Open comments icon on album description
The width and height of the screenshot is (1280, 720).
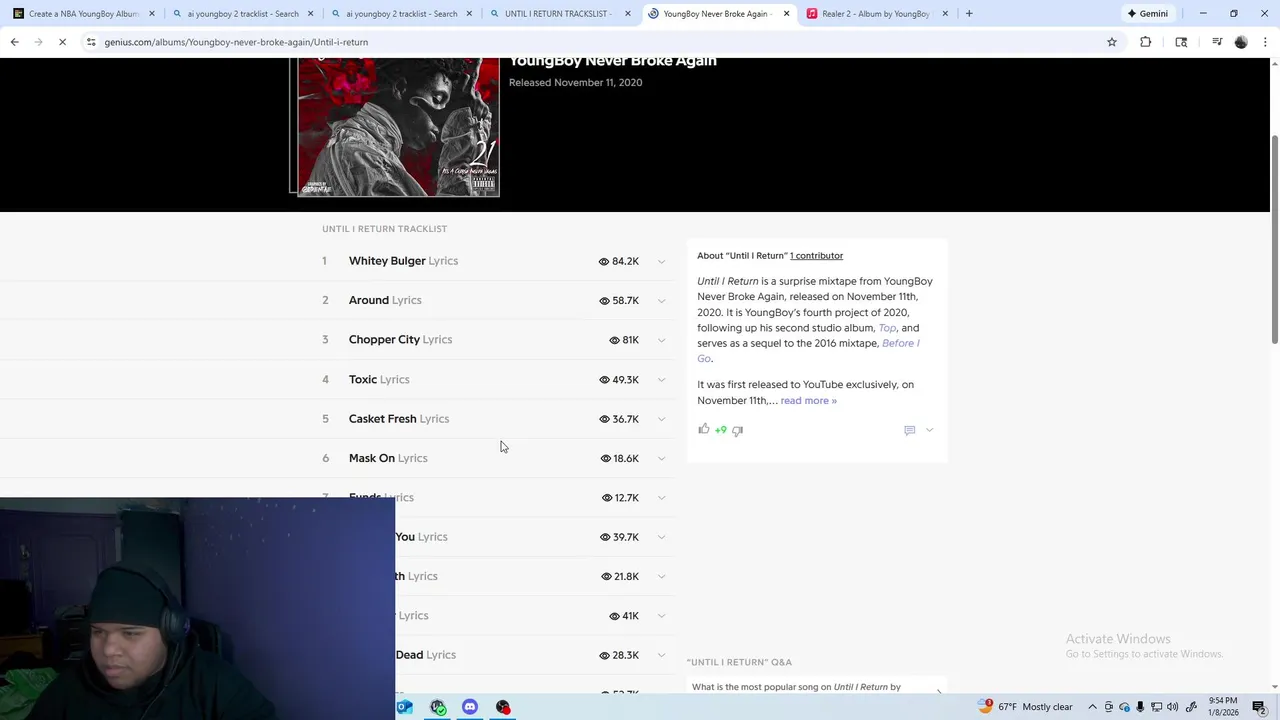[x=909, y=430]
